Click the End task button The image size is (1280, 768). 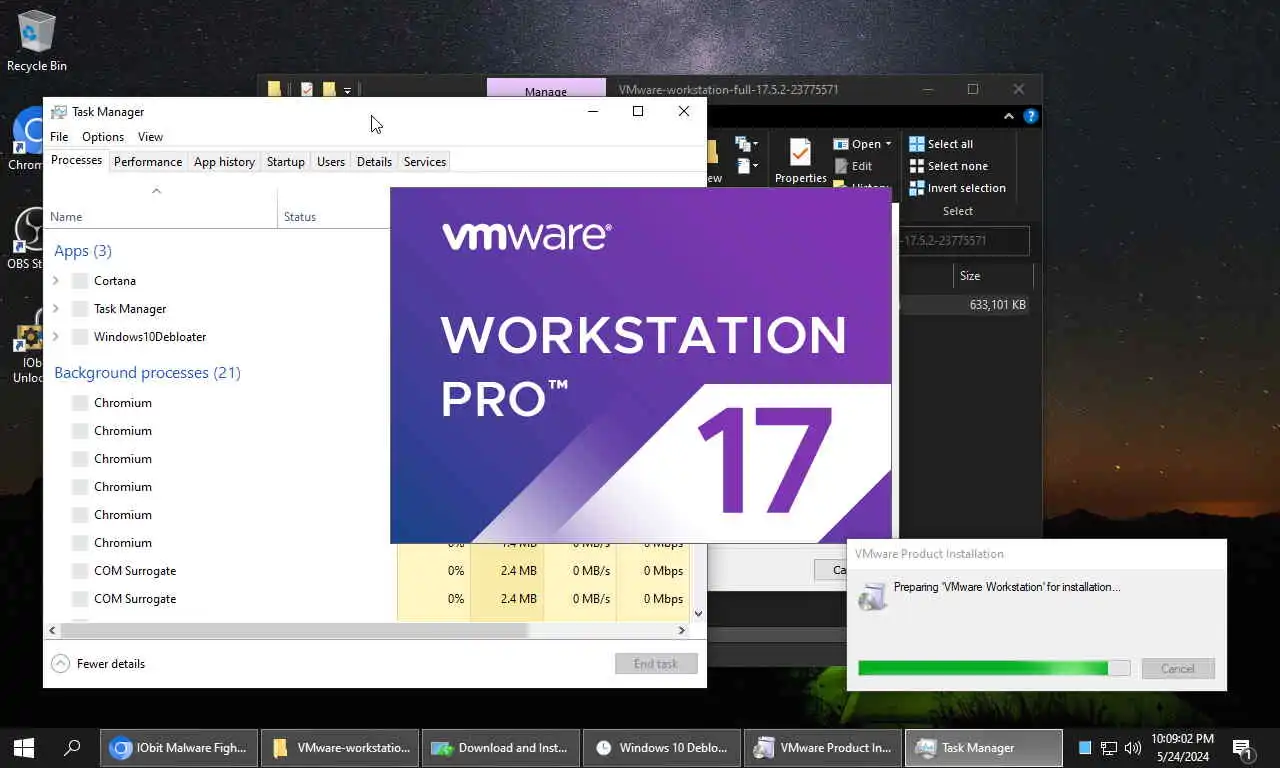coord(656,664)
